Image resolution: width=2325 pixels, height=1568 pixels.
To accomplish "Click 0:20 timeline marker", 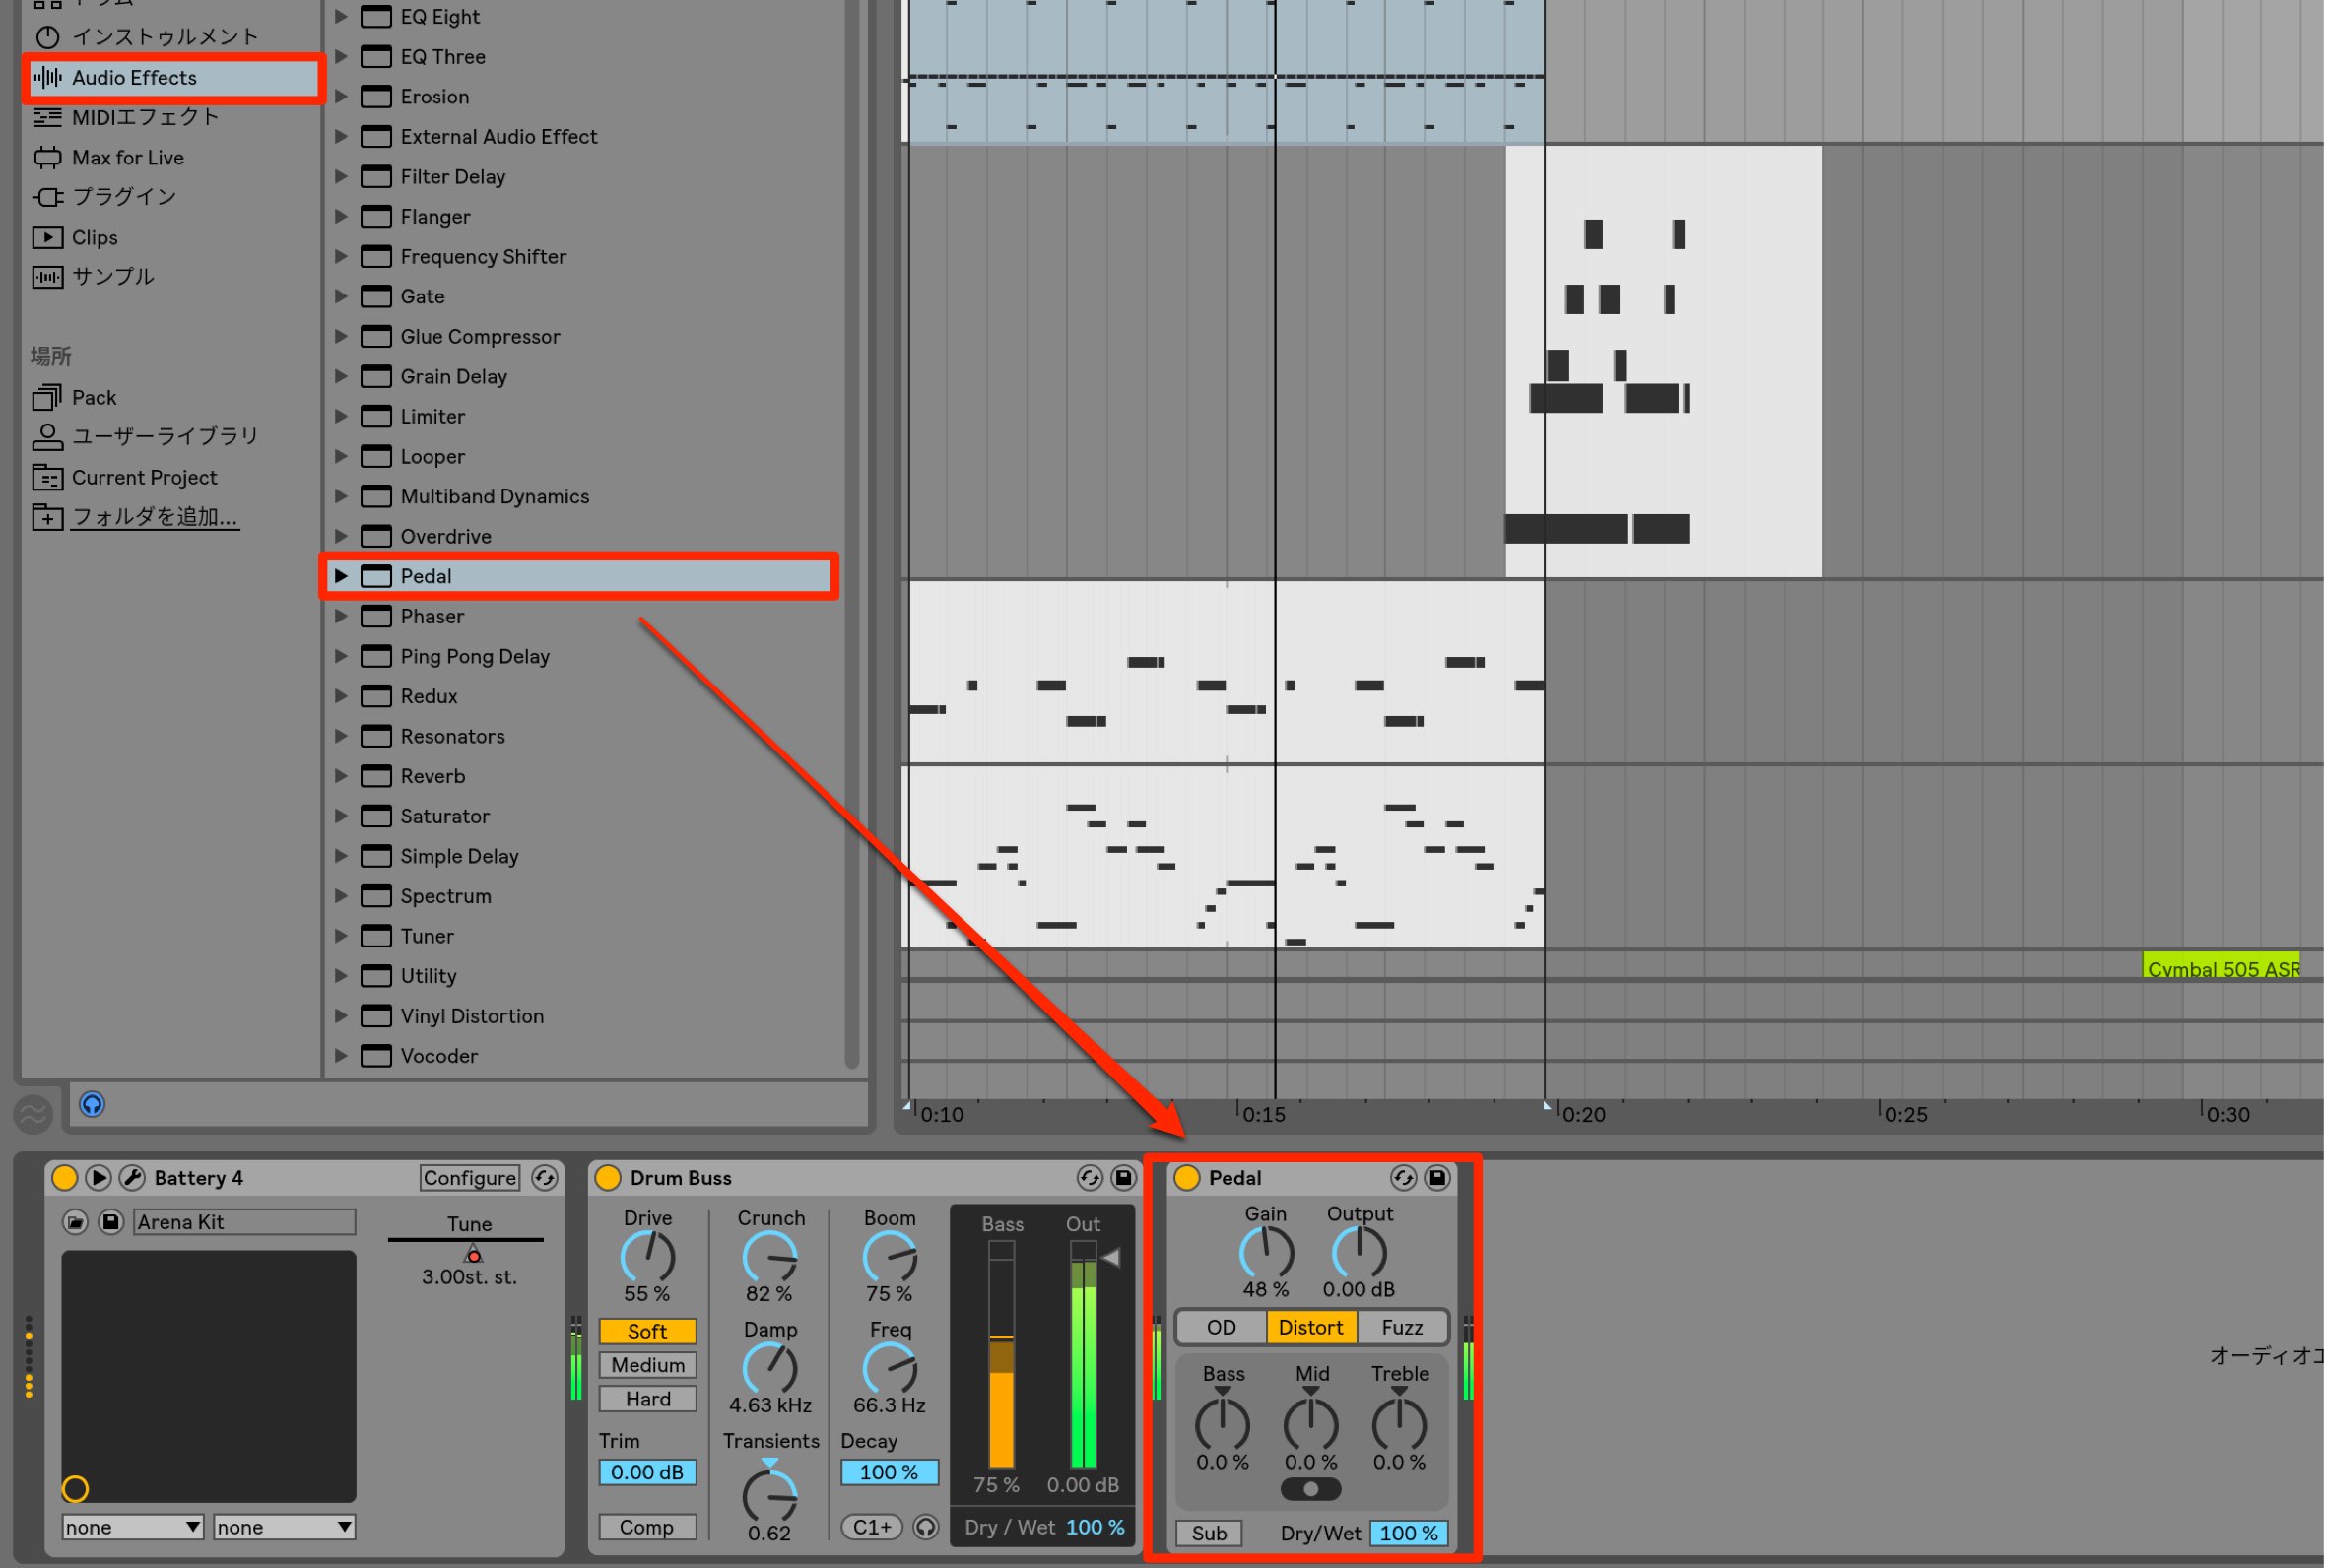I will coord(1584,1114).
